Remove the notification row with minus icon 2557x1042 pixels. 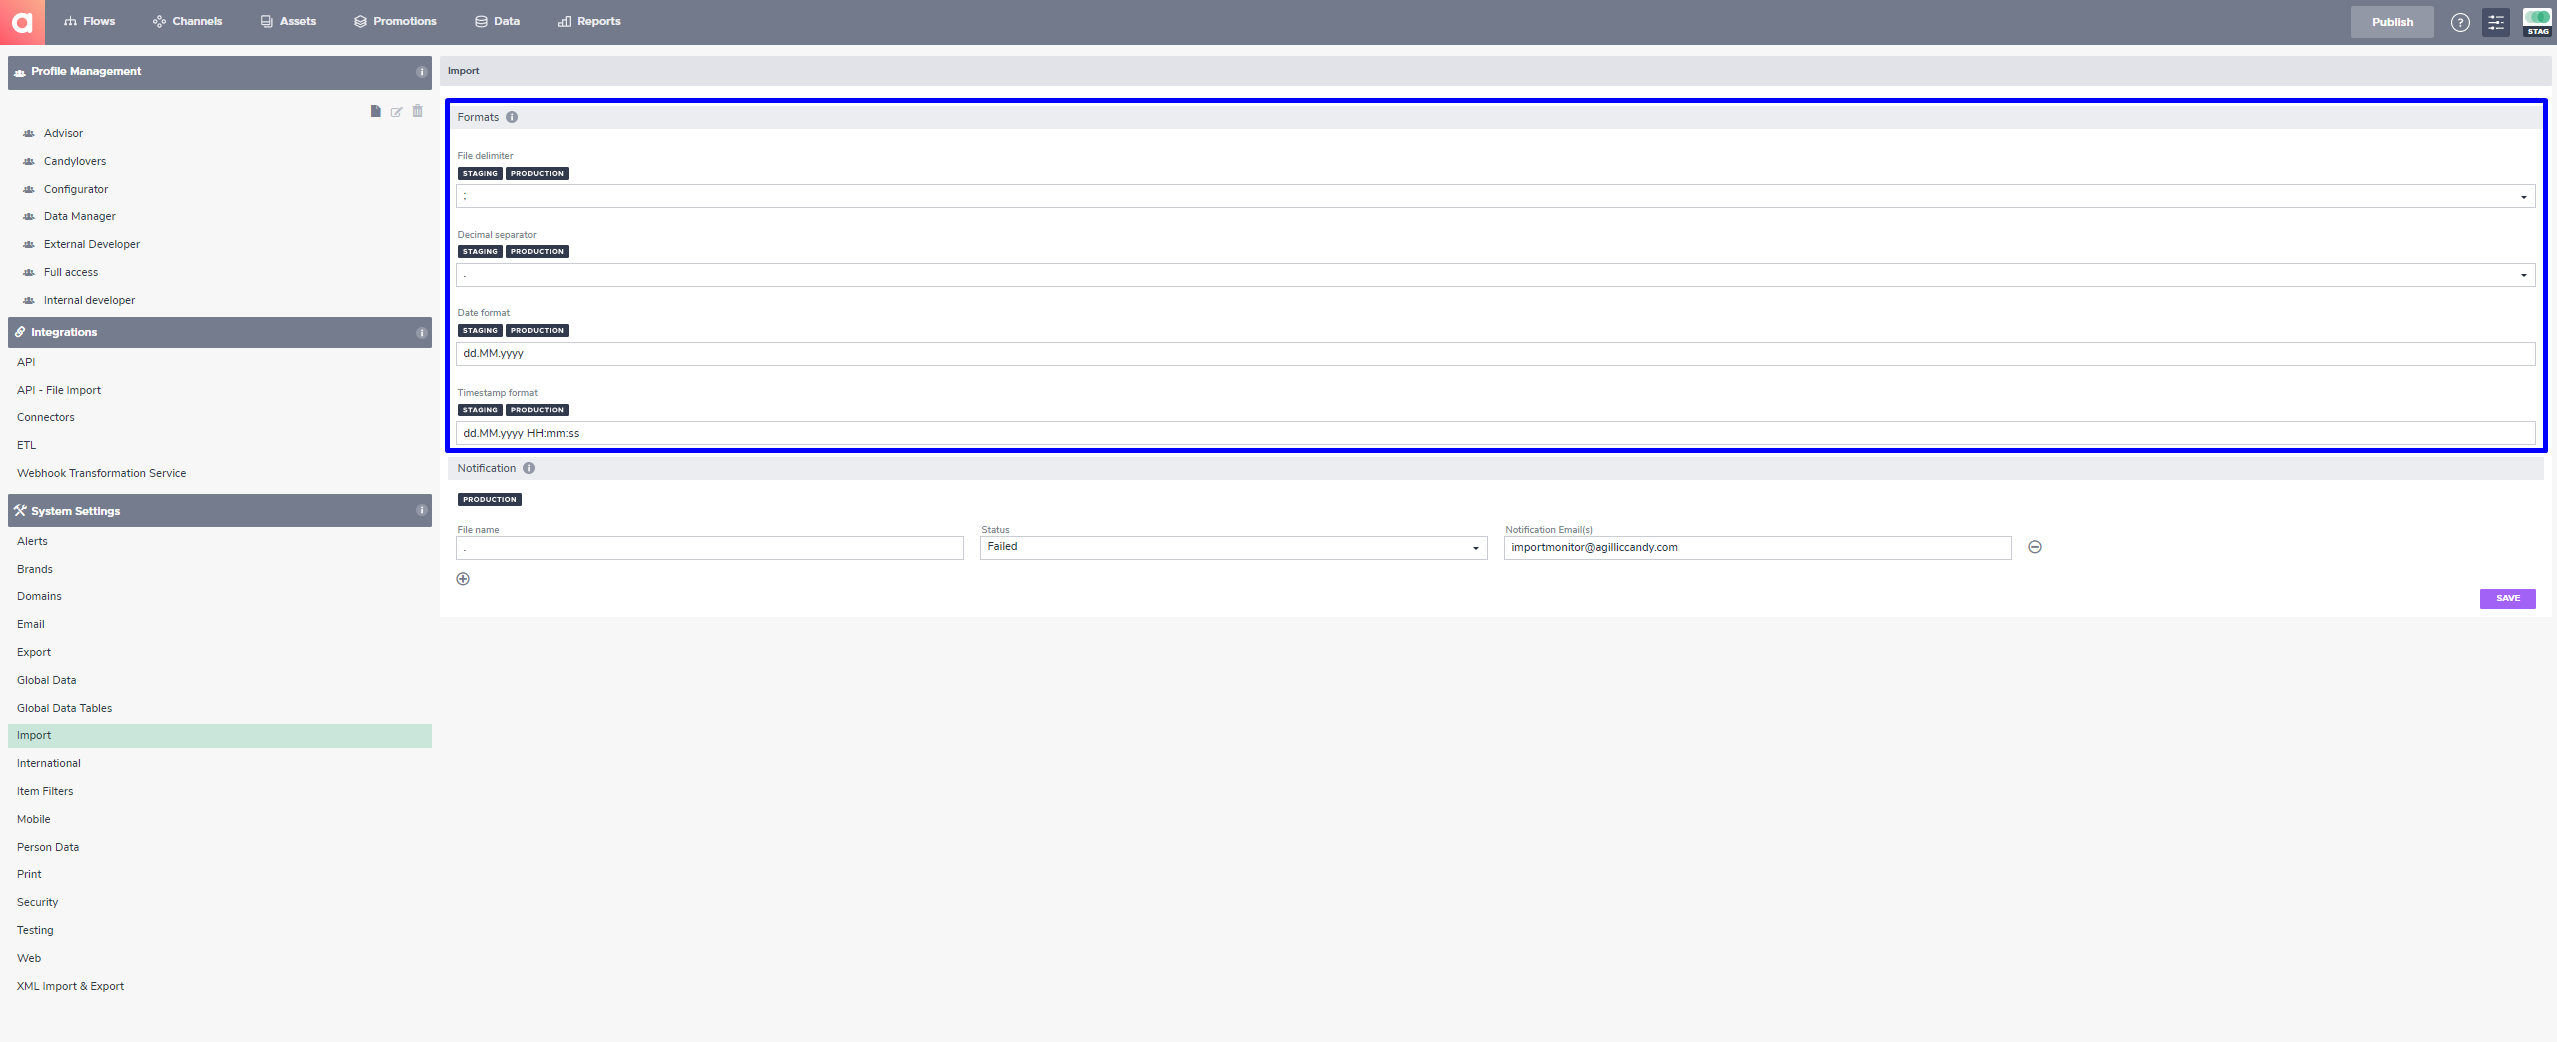pyautogui.click(x=2035, y=547)
